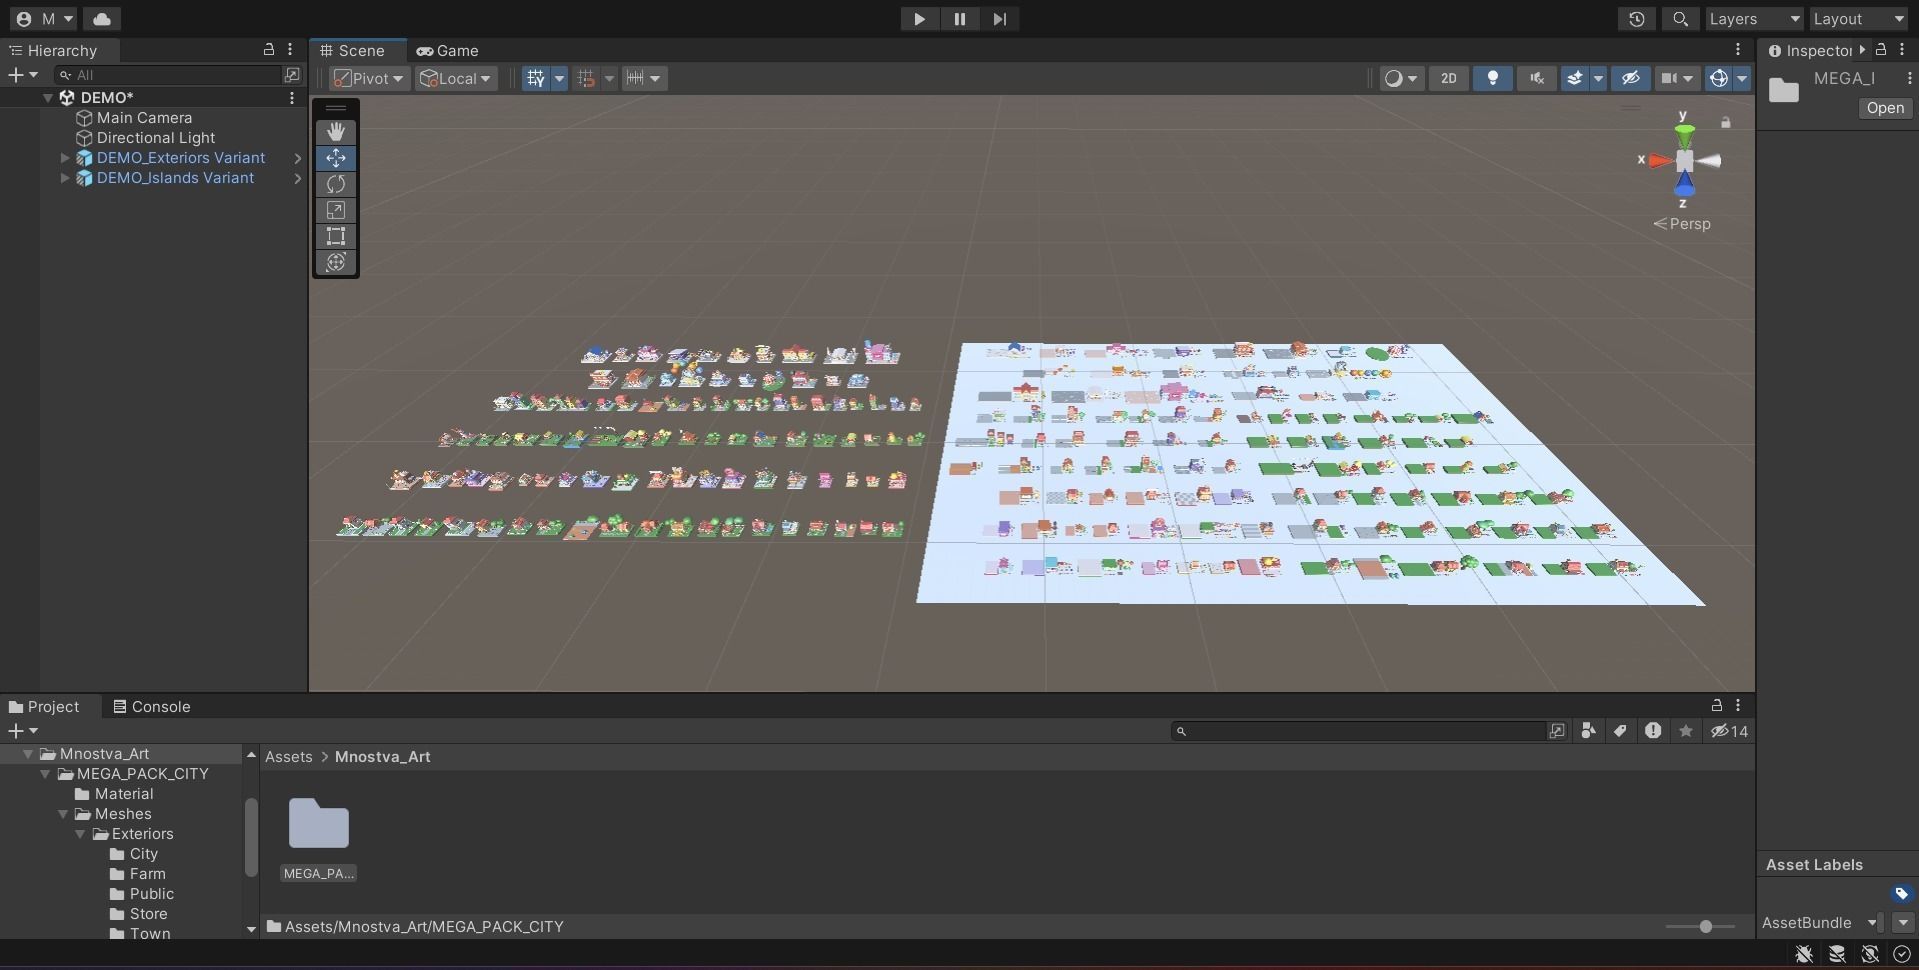Switch to the Game tab
This screenshot has width=1919, height=970.
coord(448,51)
